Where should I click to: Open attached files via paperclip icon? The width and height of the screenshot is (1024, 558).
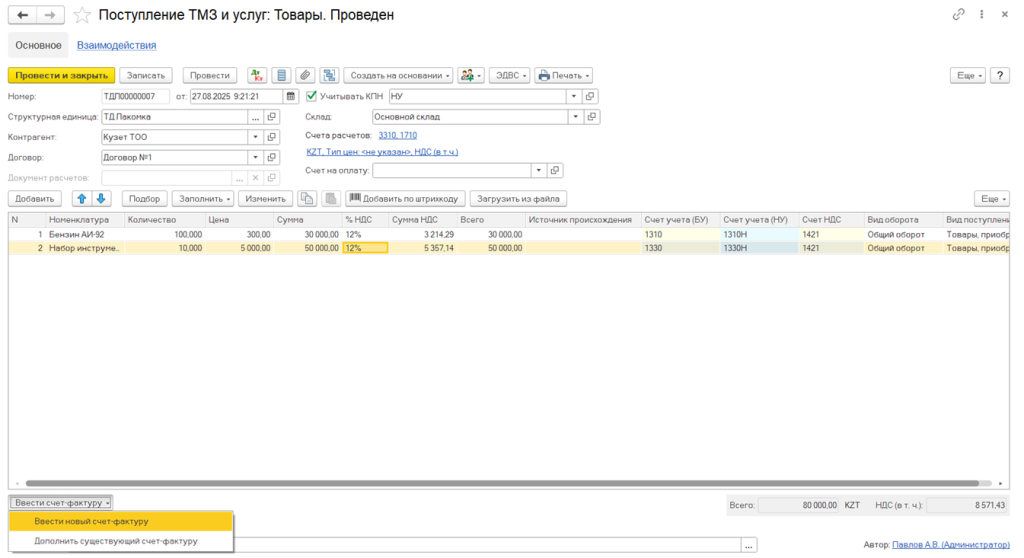(x=305, y=75)
